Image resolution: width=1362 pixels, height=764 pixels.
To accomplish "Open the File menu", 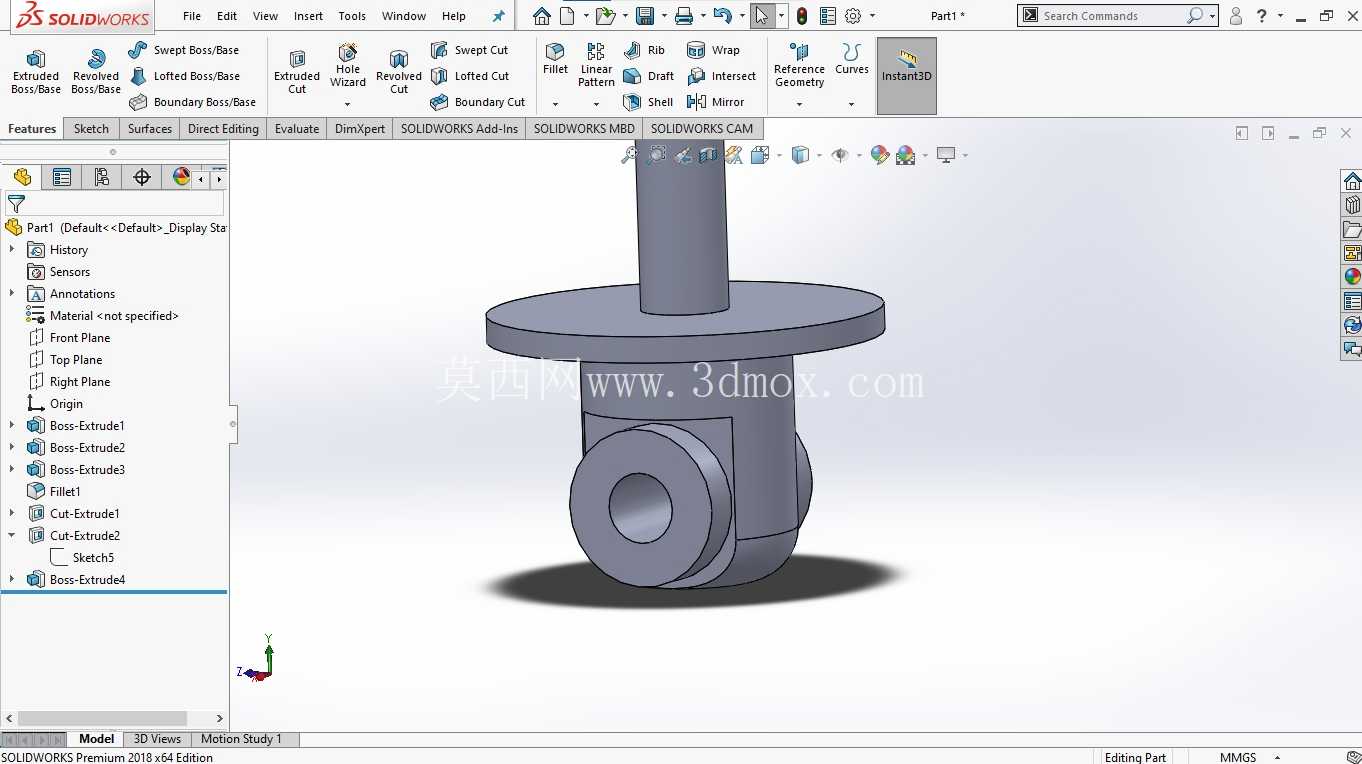I will pos(192,16).
